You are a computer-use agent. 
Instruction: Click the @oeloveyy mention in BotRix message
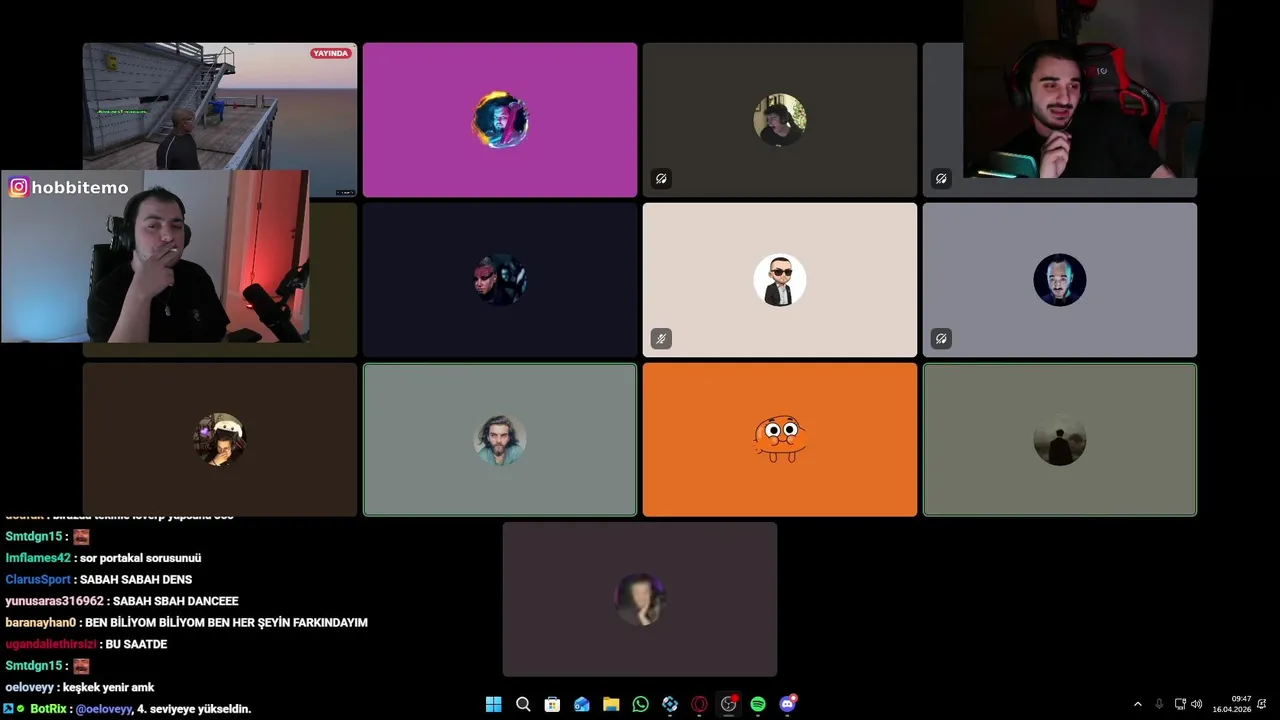[104, 709]
